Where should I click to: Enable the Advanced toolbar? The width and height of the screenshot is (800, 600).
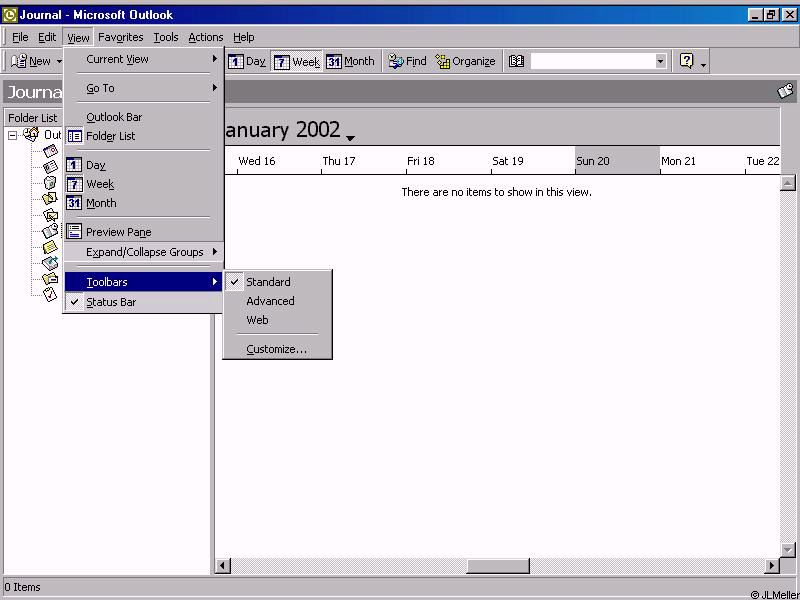(x=278, y=301)
